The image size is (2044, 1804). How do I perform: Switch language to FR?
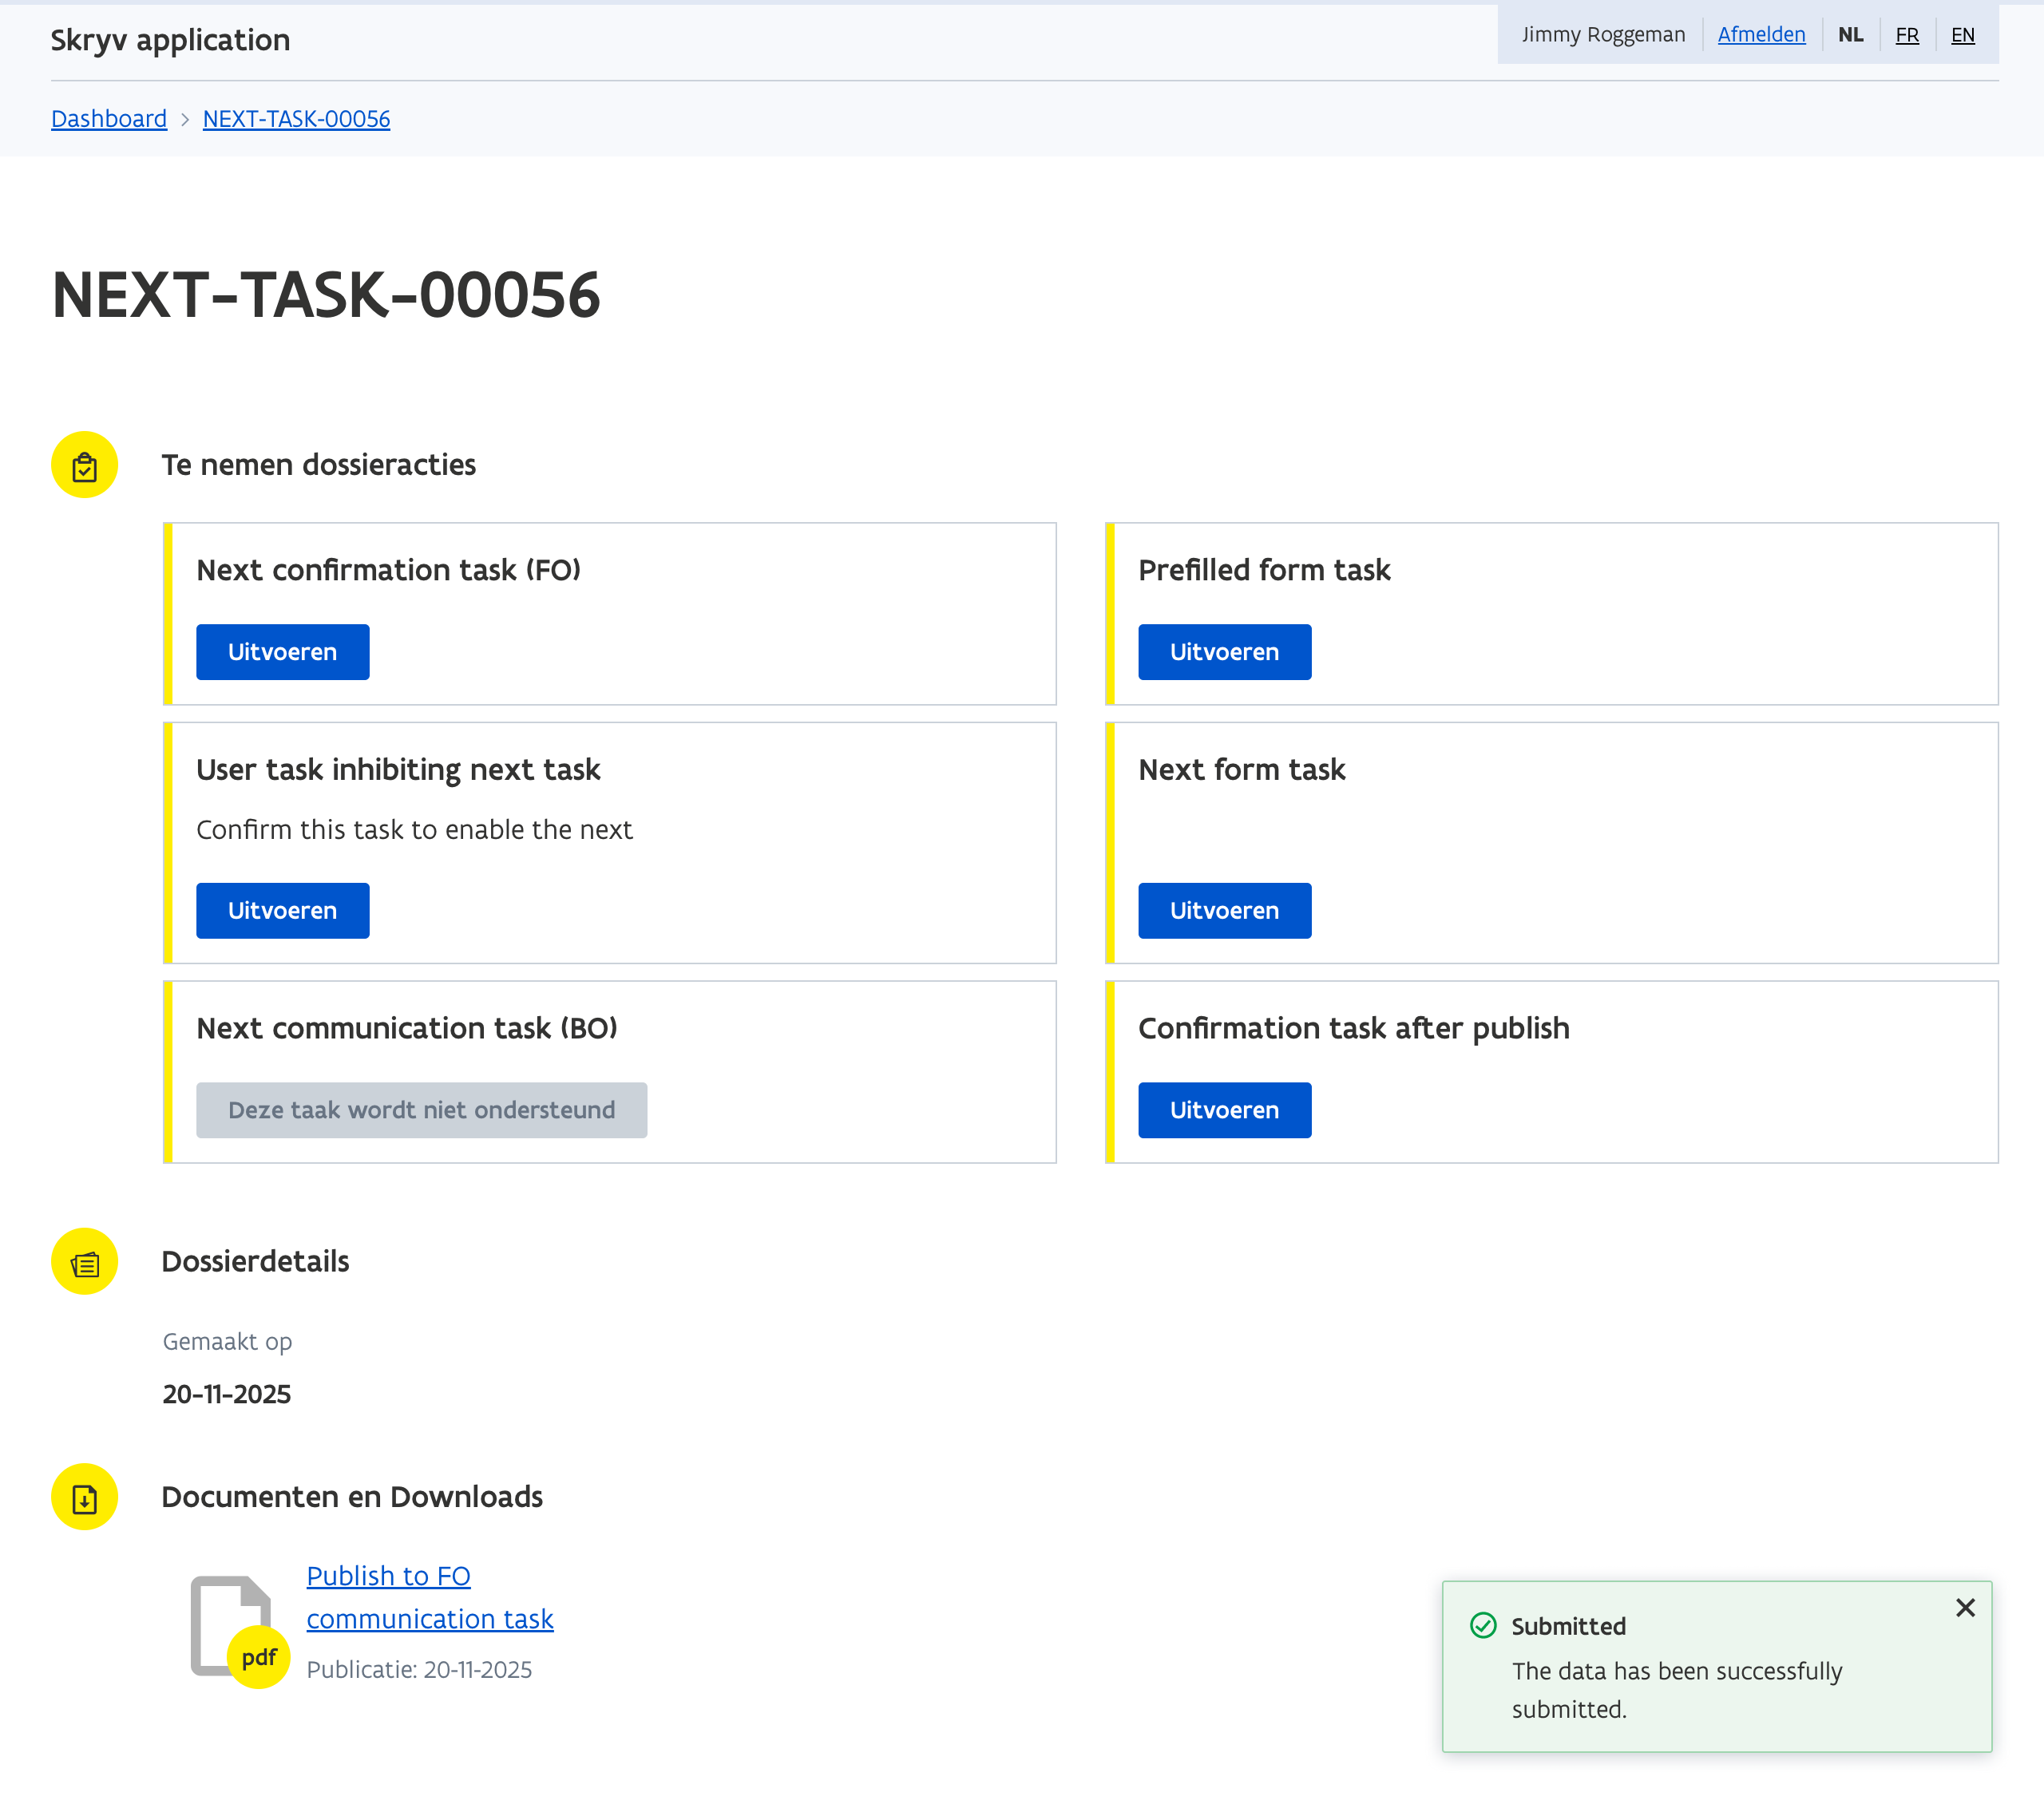pyautogui.click(x=1906, y=35)
